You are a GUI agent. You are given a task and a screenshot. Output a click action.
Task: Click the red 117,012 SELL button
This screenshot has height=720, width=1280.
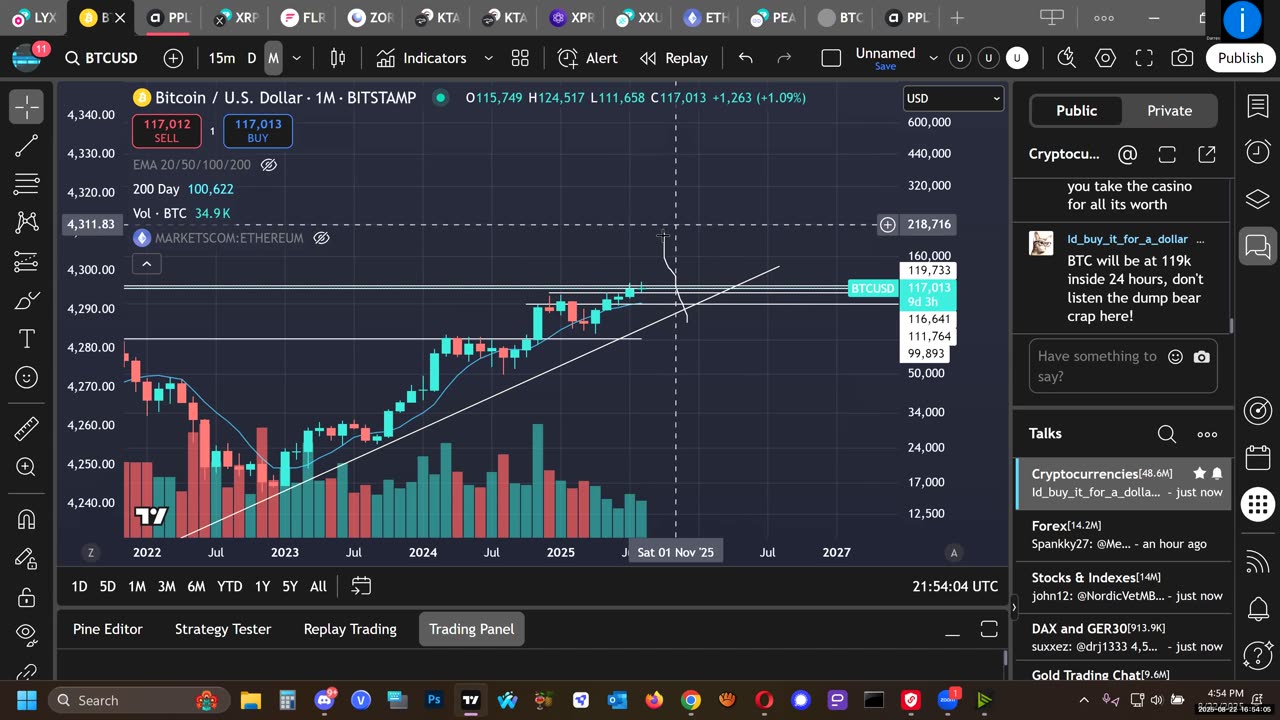click(166, 131)
